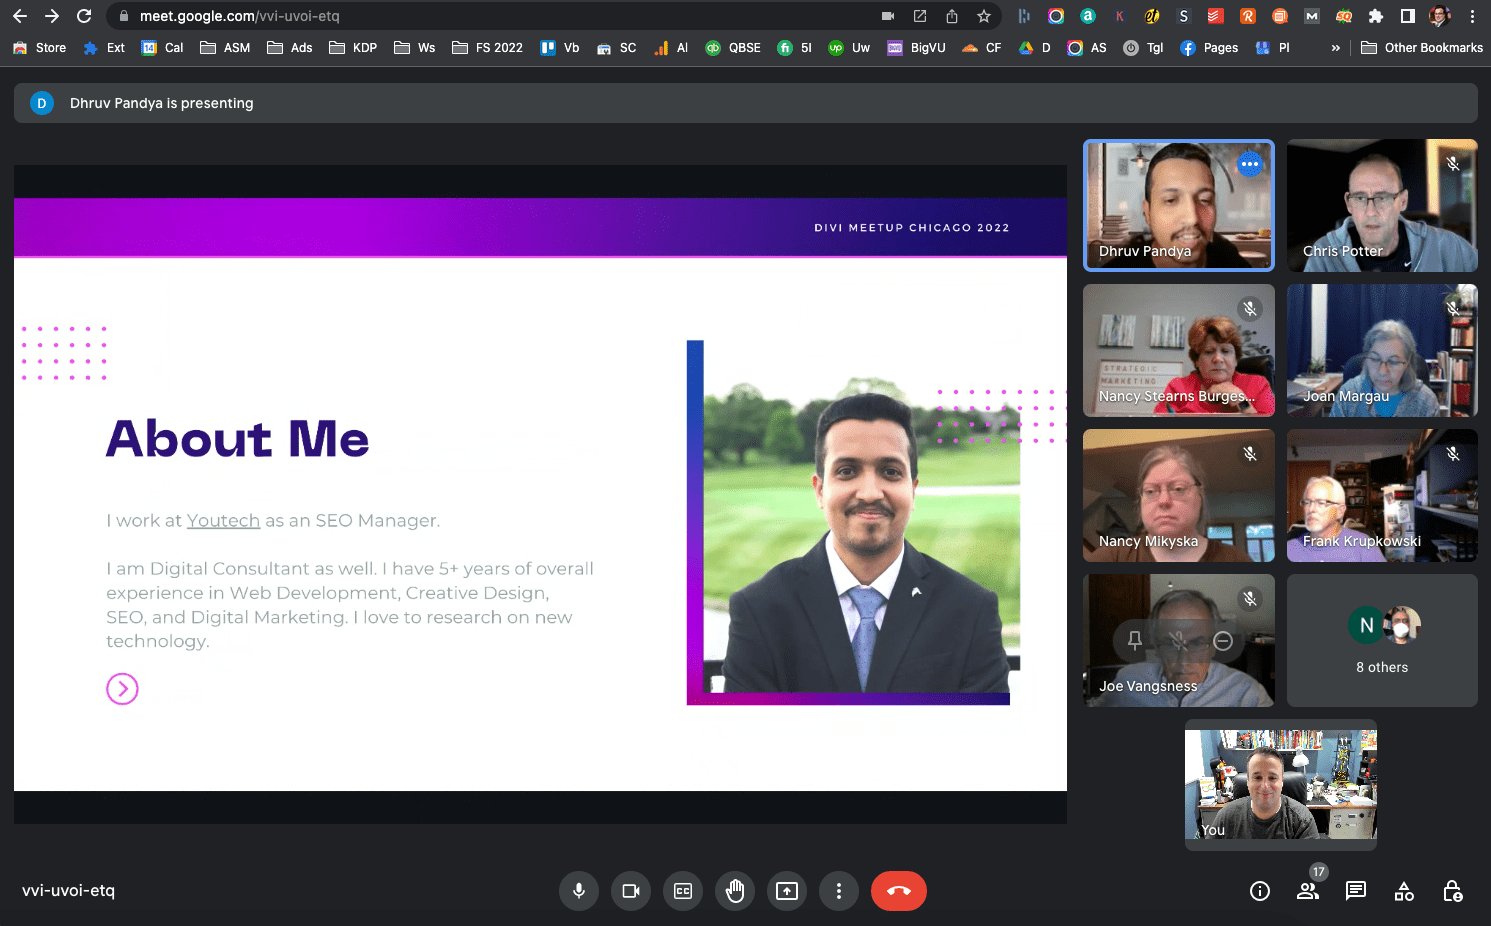Open the in-call chat panel

point(1355,891)
